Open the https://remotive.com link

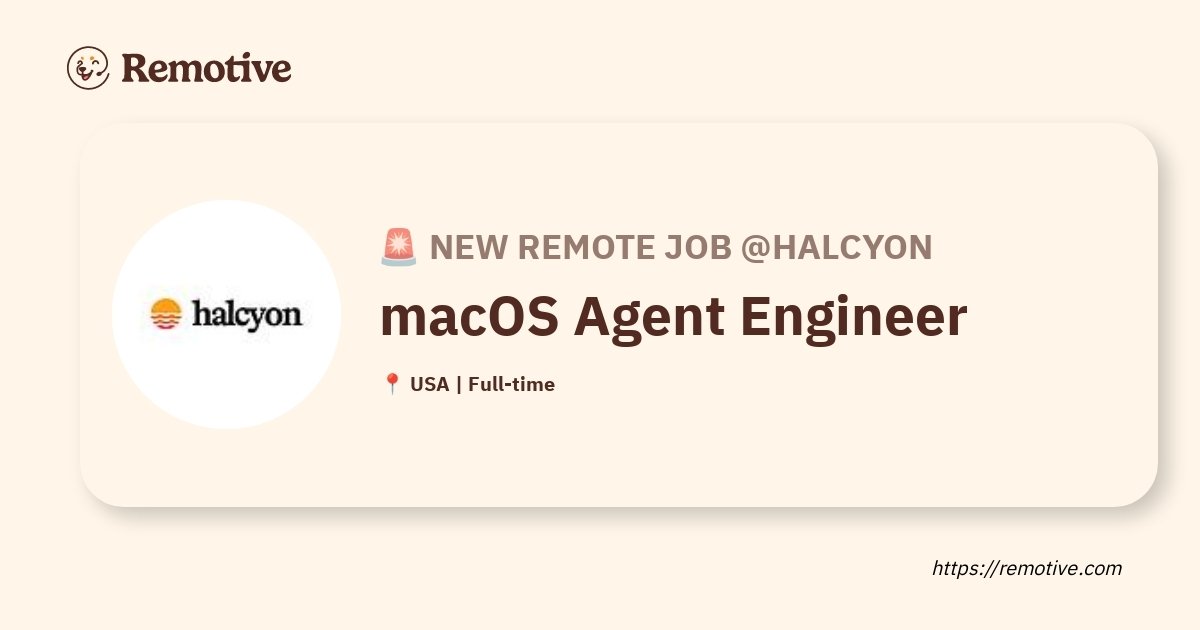[1027, 568]
